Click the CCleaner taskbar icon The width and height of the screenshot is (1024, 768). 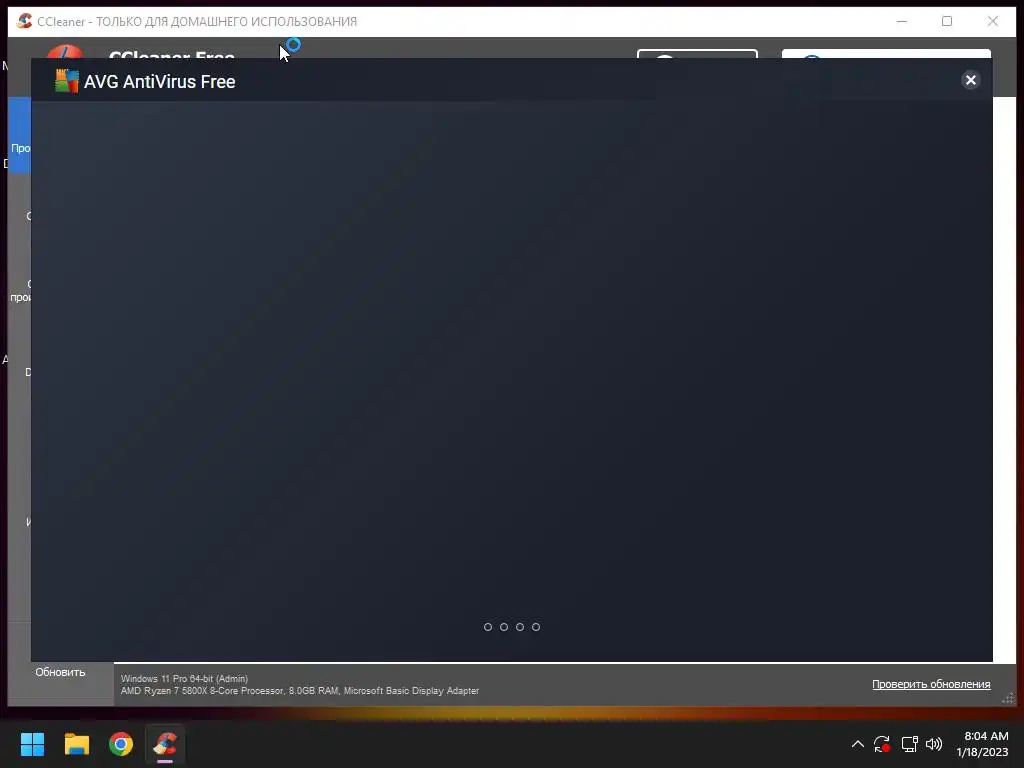165,744
